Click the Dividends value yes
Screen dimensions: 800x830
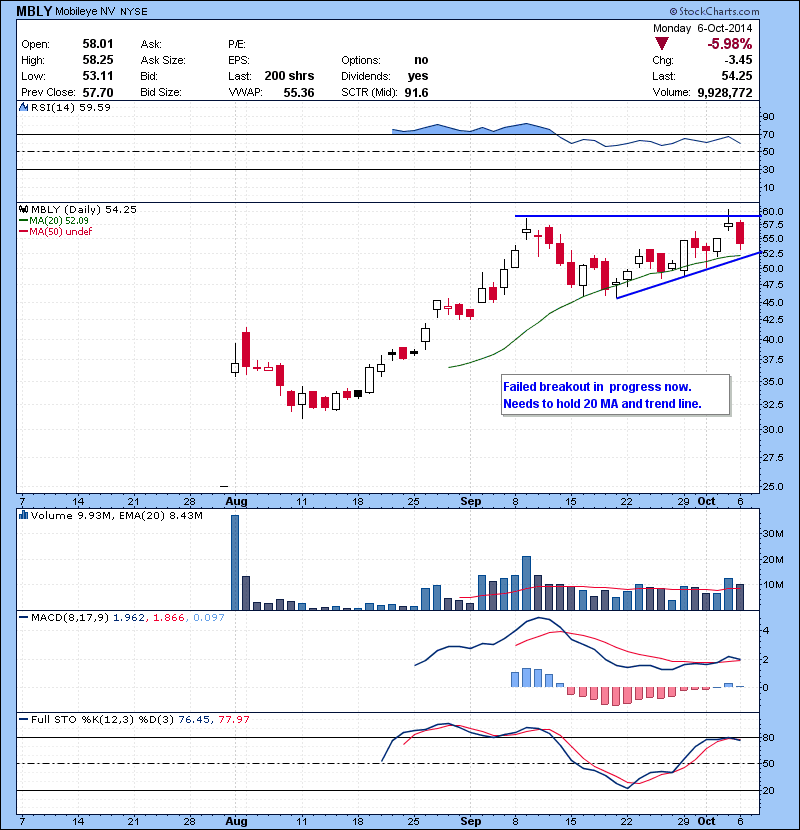pos(418,76)
